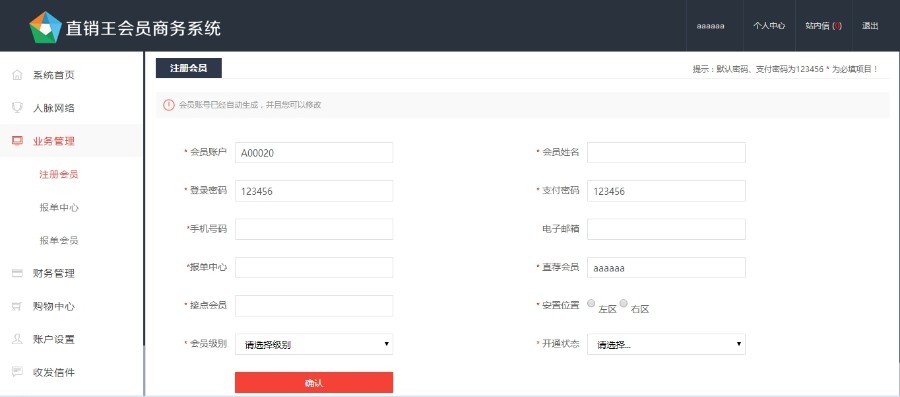Click the 提示：默认密码 hint text
The height and width of the screenshot is (397, 900).
785,69
